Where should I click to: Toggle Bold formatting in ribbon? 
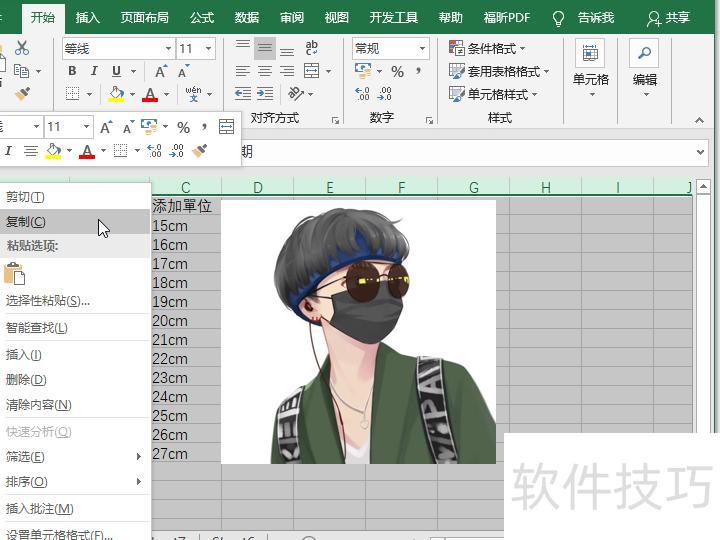[72, 71]
